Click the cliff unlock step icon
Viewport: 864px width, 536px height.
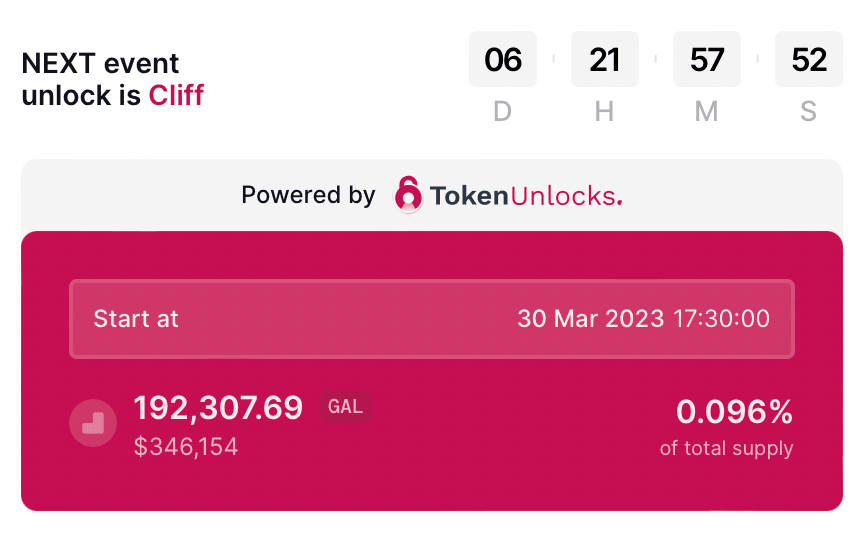[93, 423]
